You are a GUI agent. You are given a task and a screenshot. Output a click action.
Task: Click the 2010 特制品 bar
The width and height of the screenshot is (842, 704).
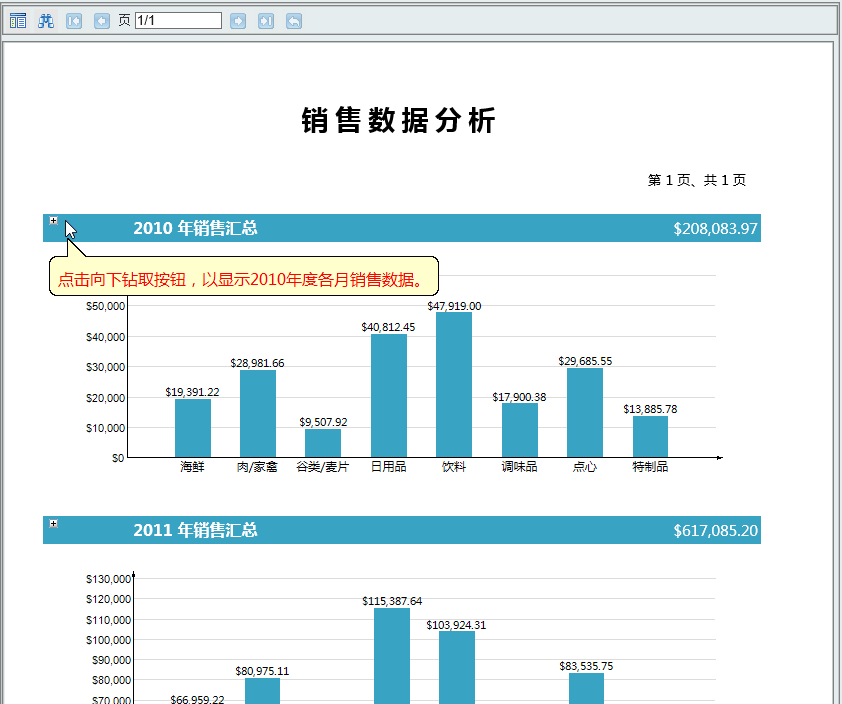[x=650, y=437]
